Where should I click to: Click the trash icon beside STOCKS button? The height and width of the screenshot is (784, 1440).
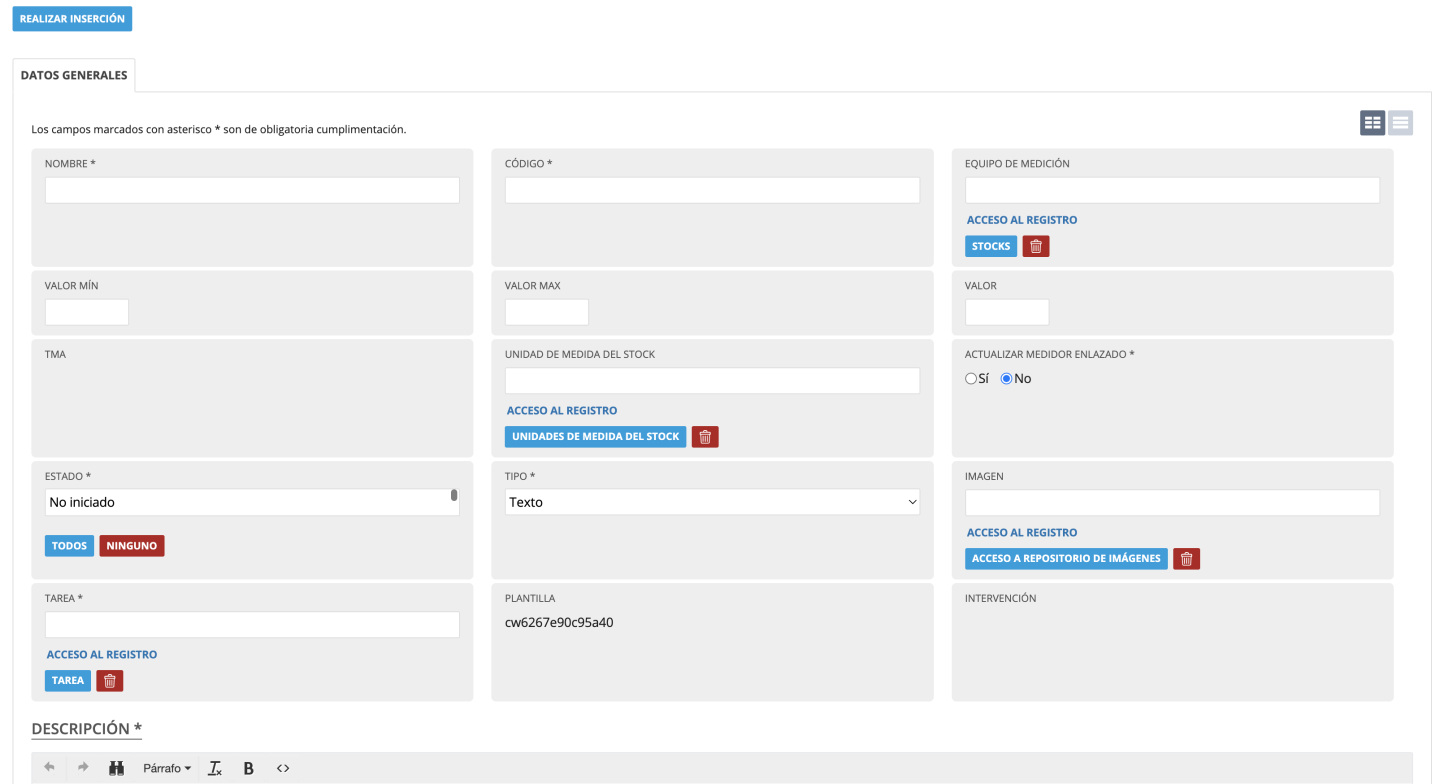coord(1036,246)
